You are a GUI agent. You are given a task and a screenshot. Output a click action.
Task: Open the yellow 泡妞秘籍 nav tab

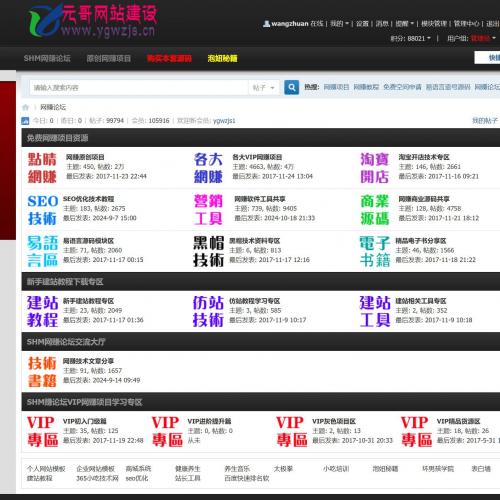click(222, 58)
